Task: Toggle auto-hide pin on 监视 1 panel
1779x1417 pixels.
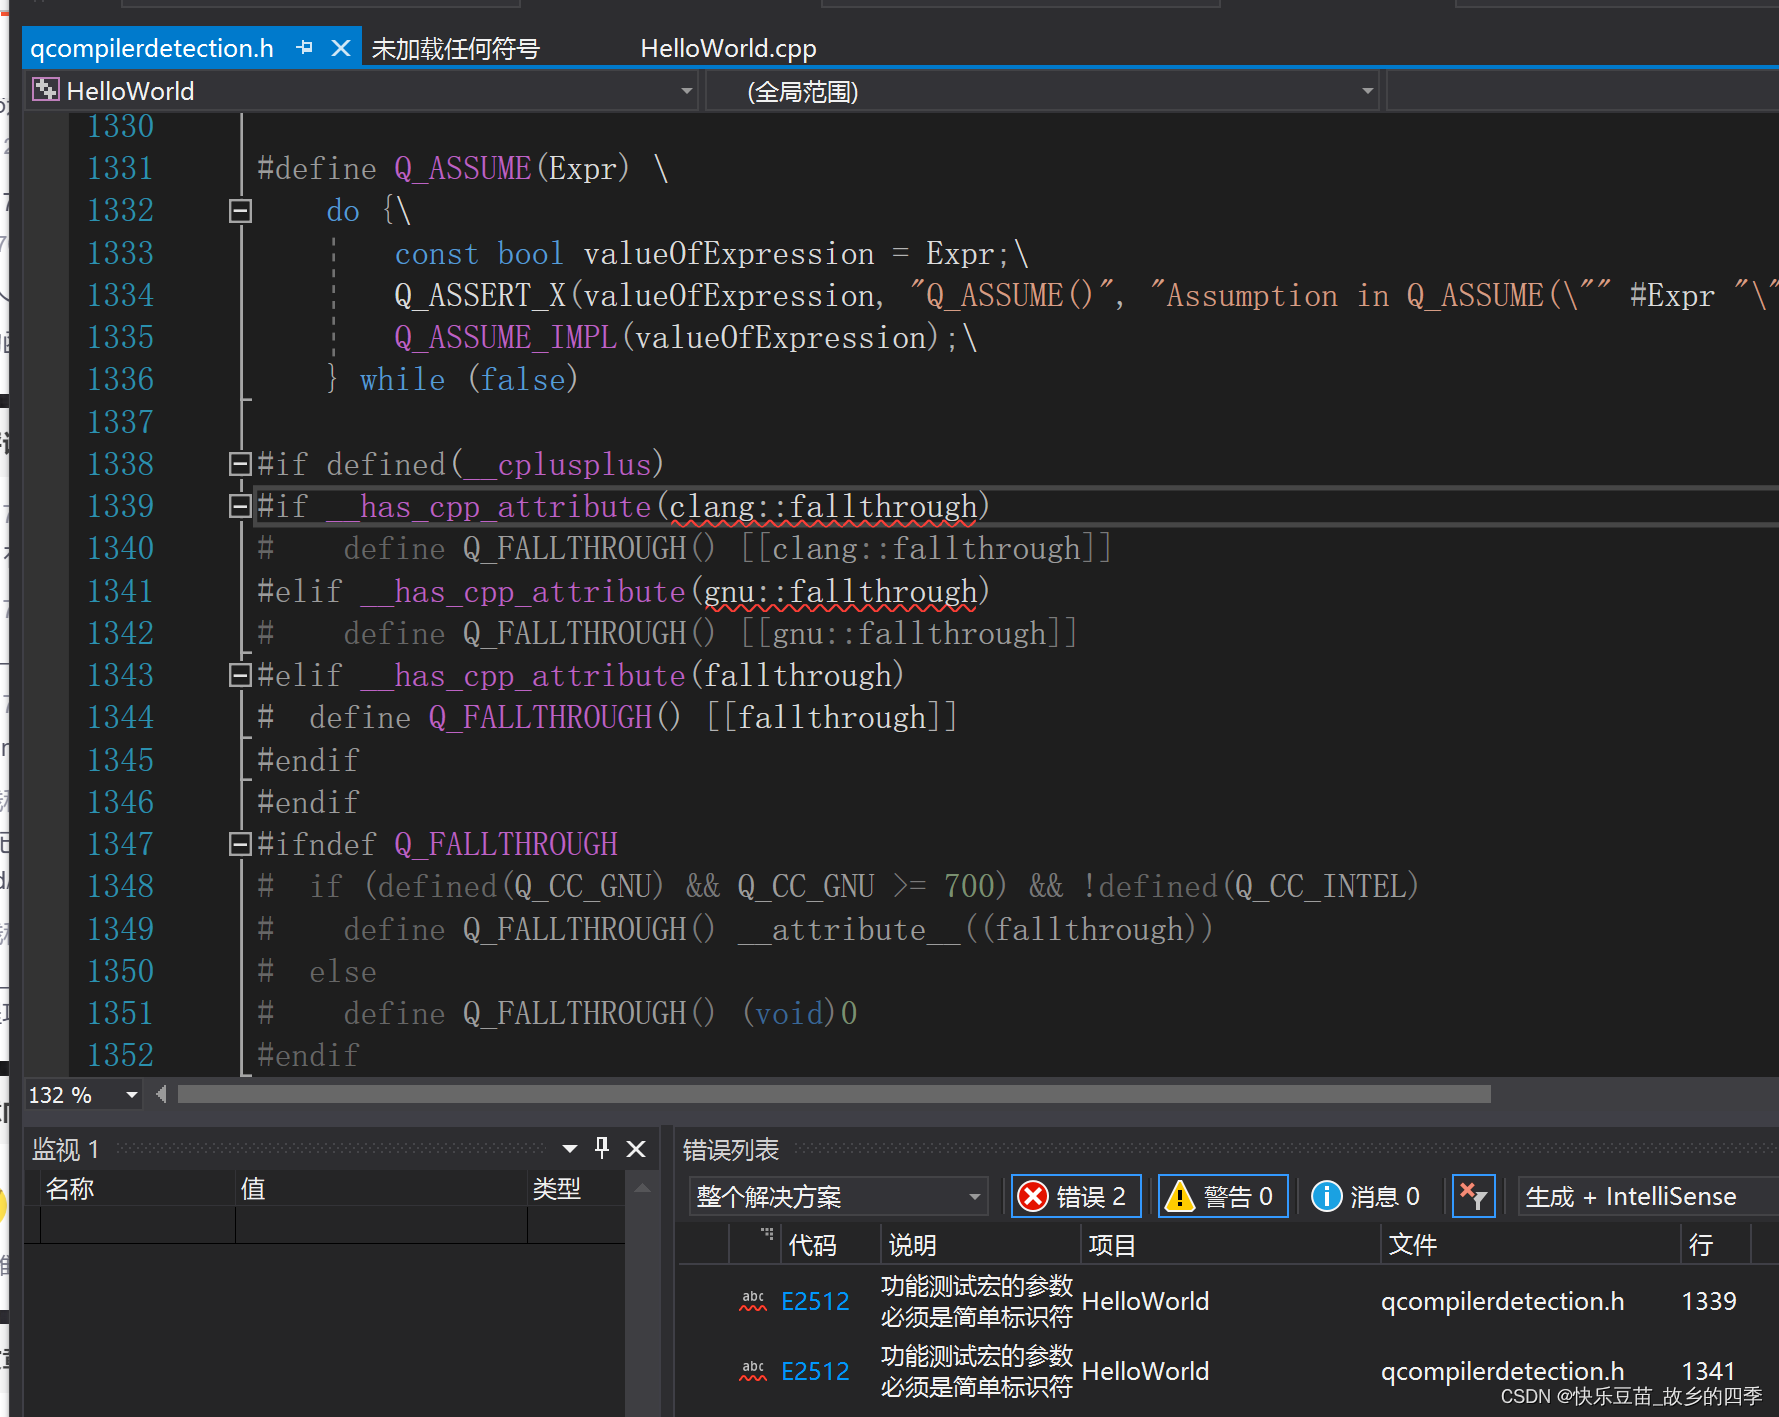Action: [602, 1148]
